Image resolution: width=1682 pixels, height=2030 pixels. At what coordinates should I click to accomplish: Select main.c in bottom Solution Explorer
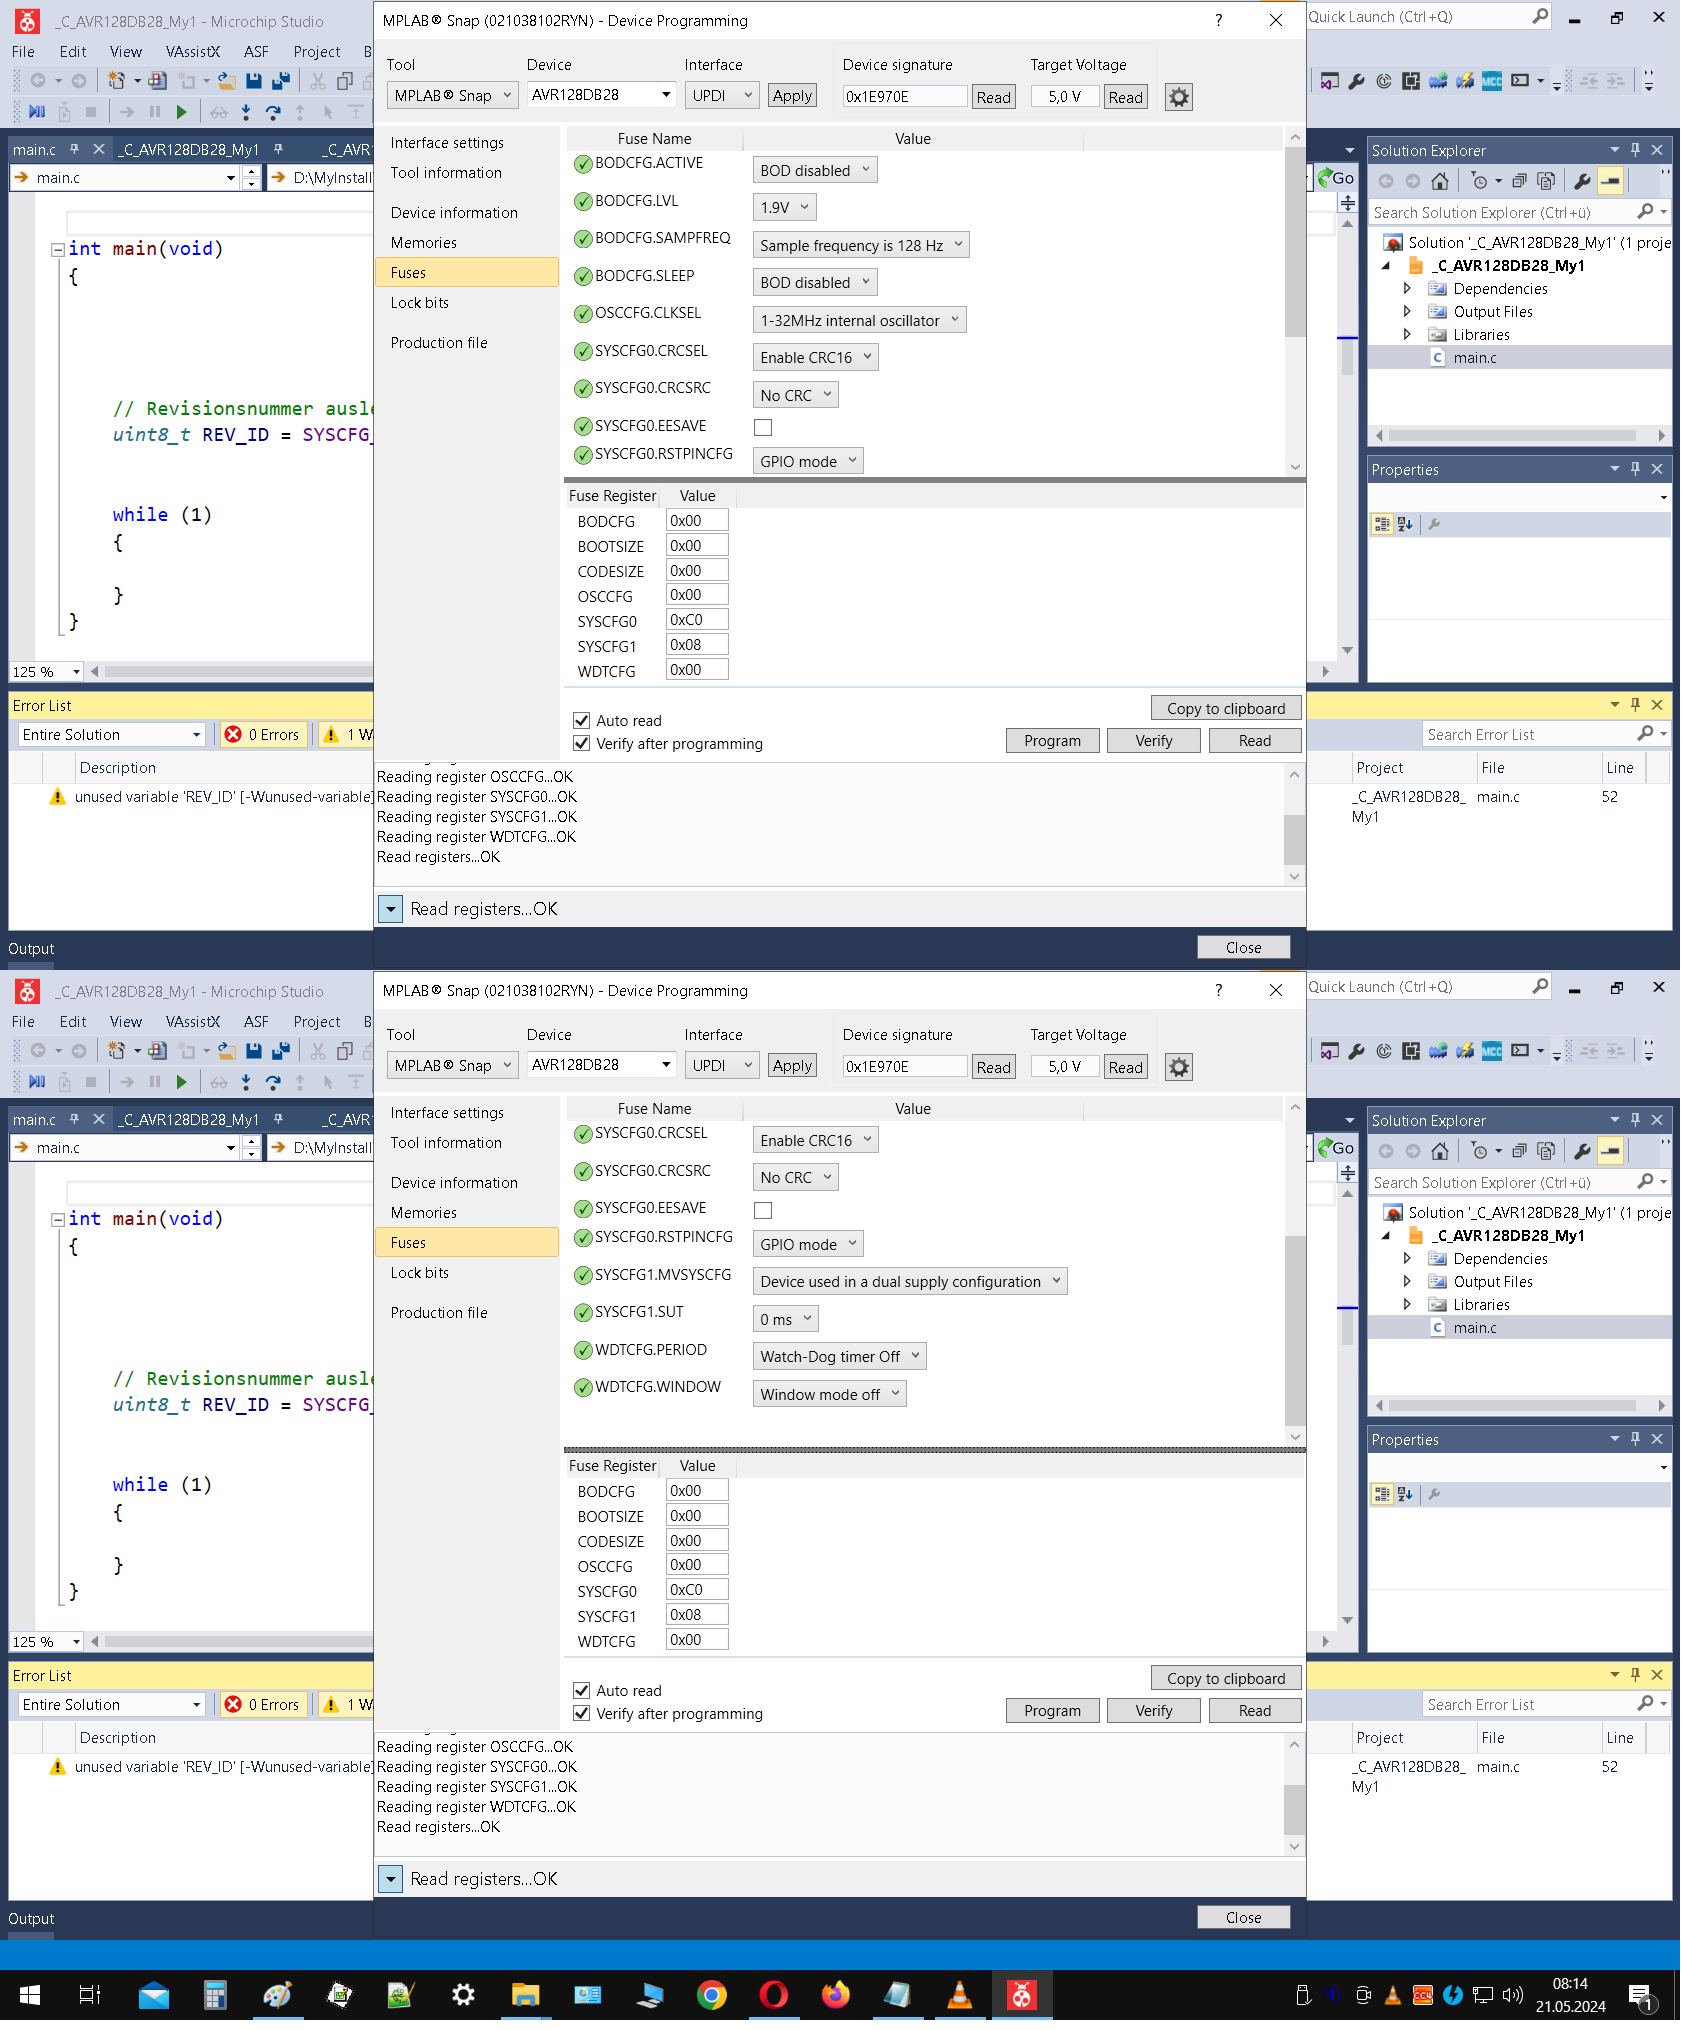pyautogui.click(x=1474, y=1328)
